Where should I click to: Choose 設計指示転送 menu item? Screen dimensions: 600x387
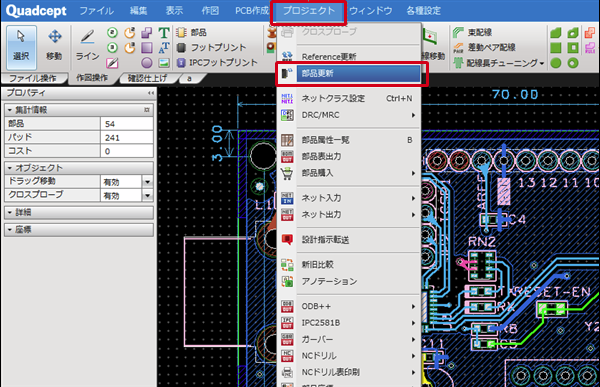point(350,240)
